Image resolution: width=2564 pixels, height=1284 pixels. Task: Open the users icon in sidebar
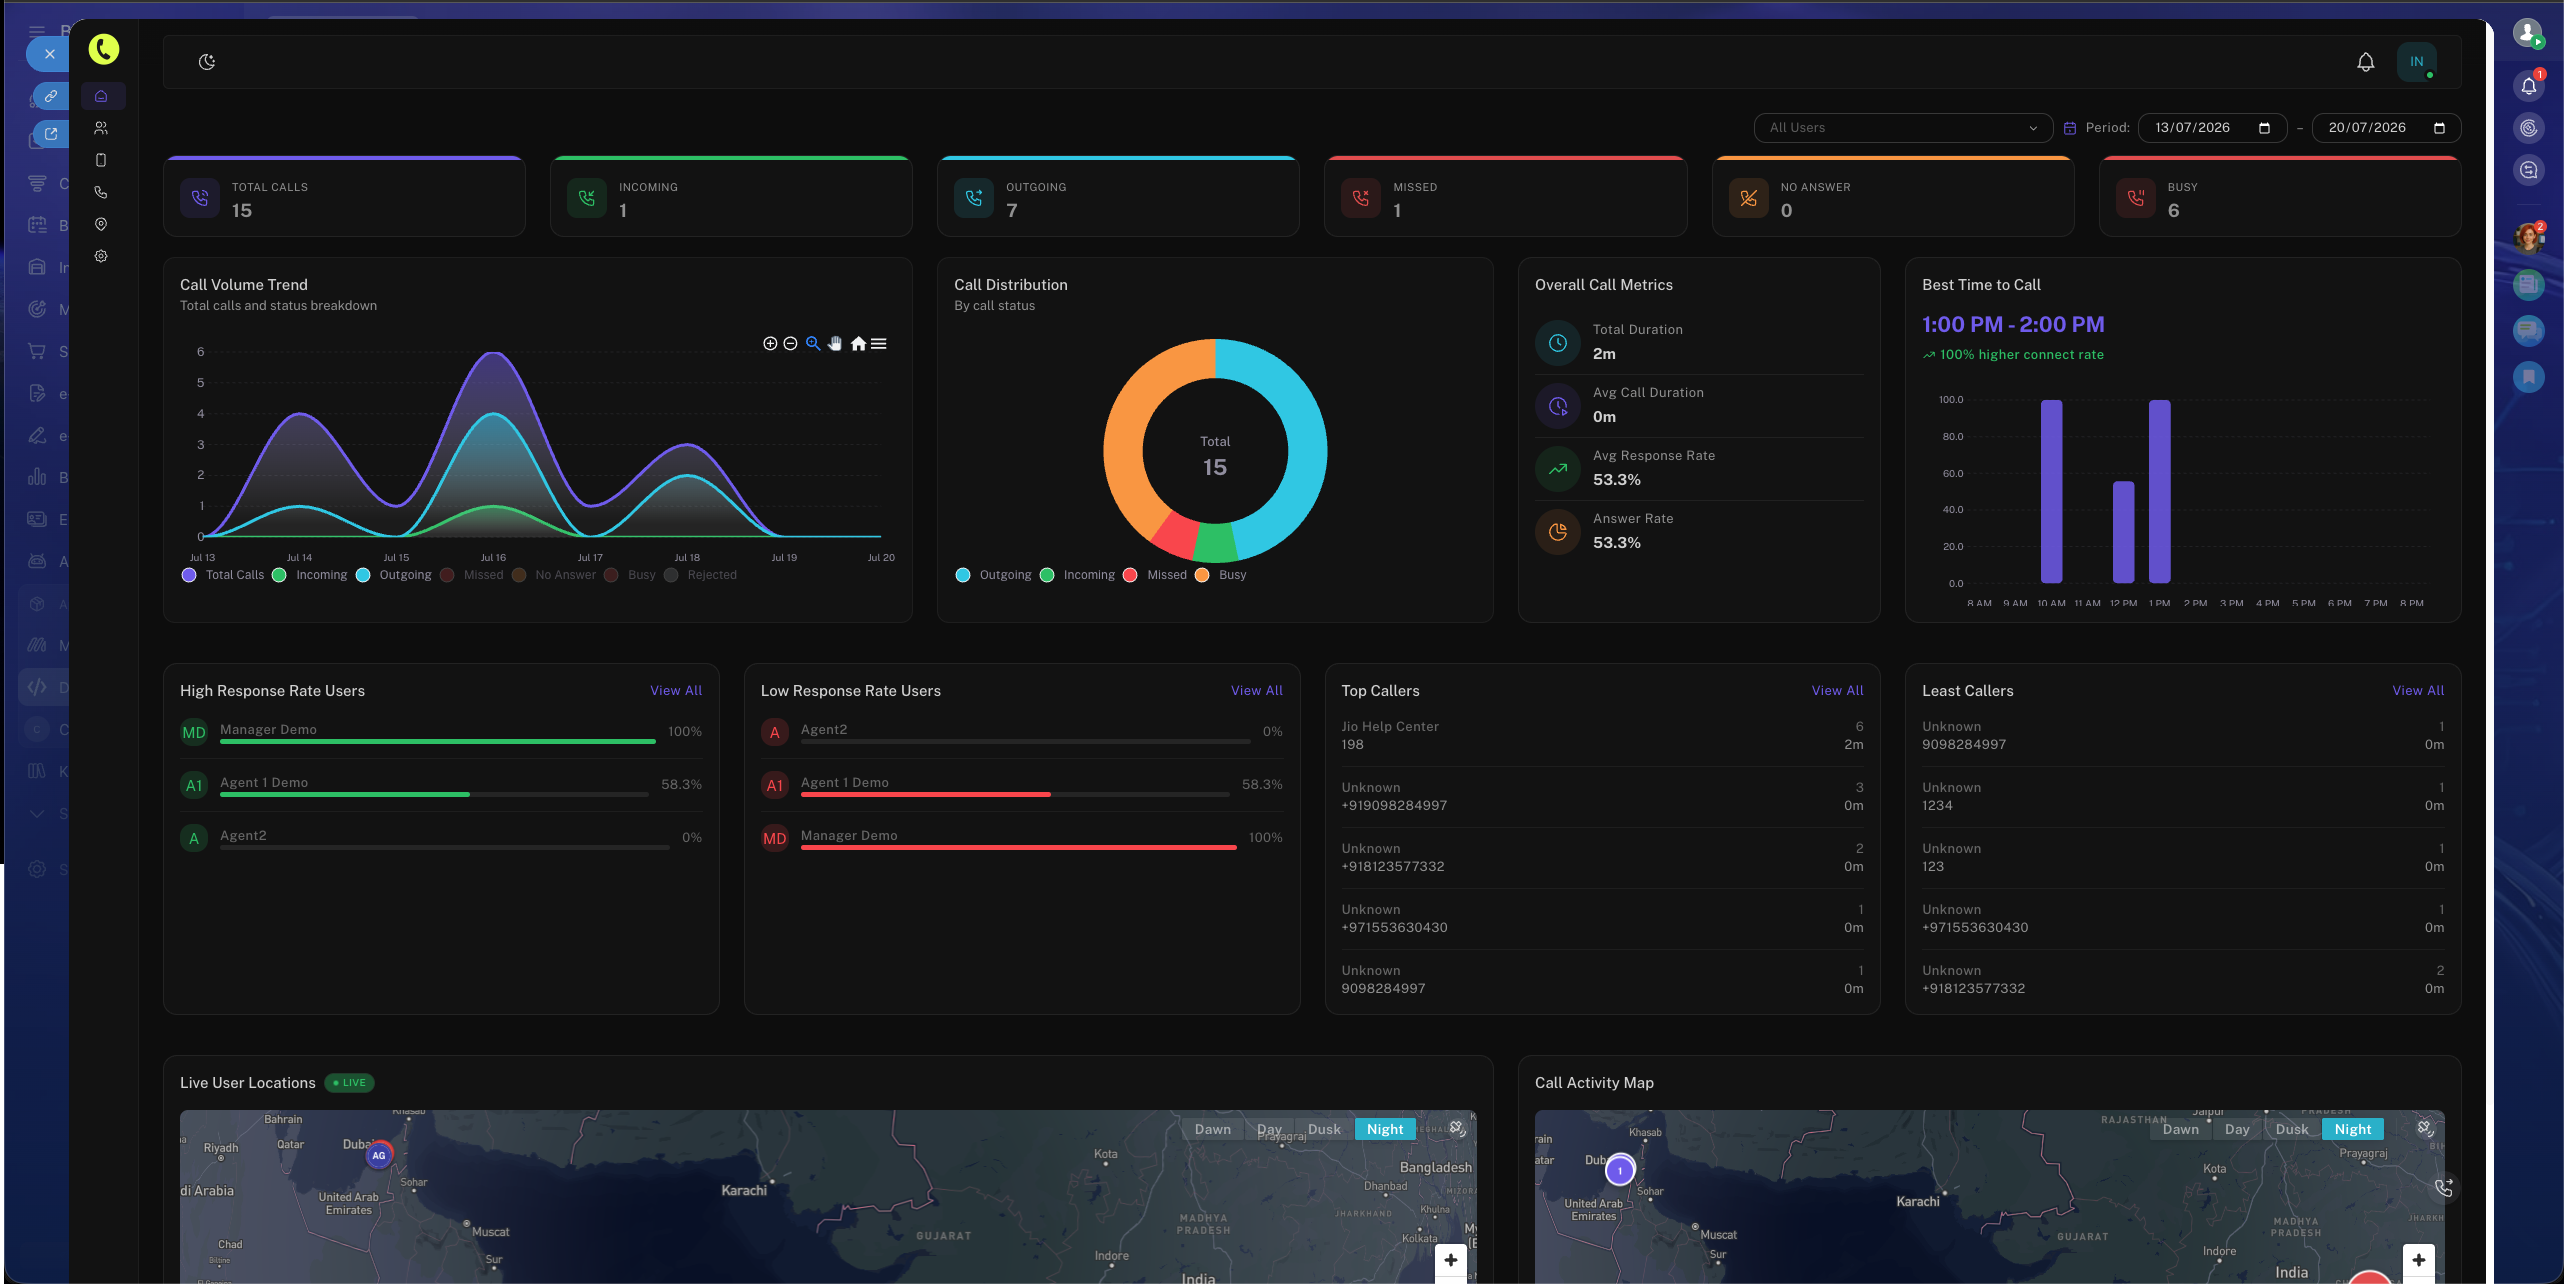coord(101,128)
